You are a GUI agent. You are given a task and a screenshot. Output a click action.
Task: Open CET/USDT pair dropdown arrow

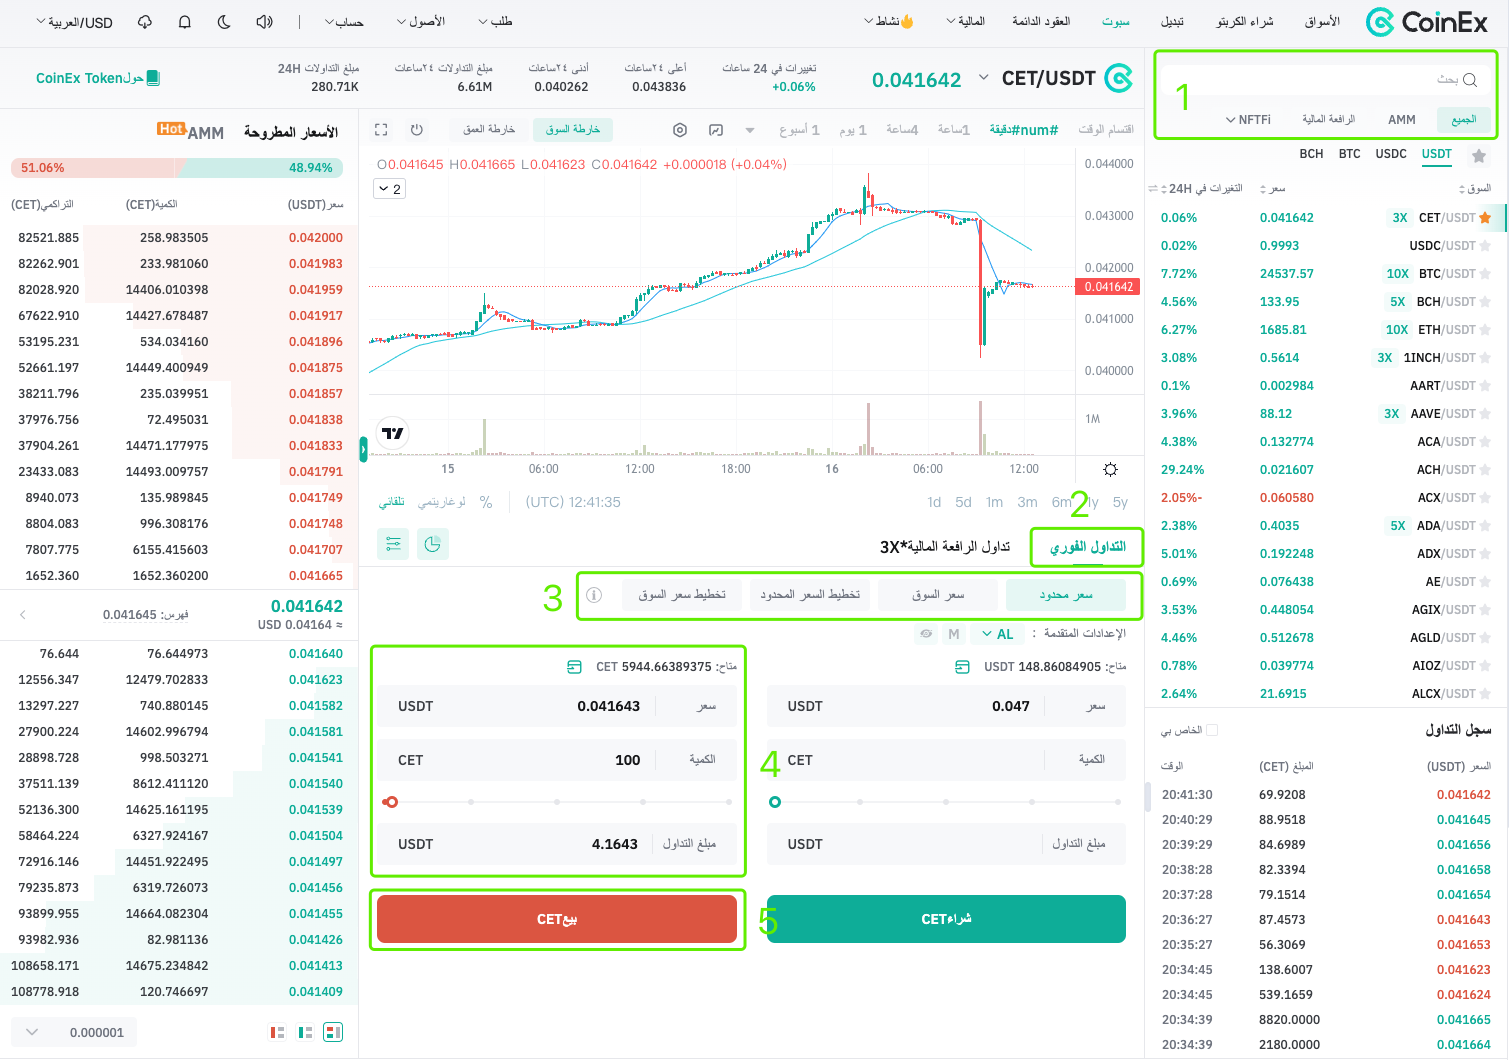[983, 77]
